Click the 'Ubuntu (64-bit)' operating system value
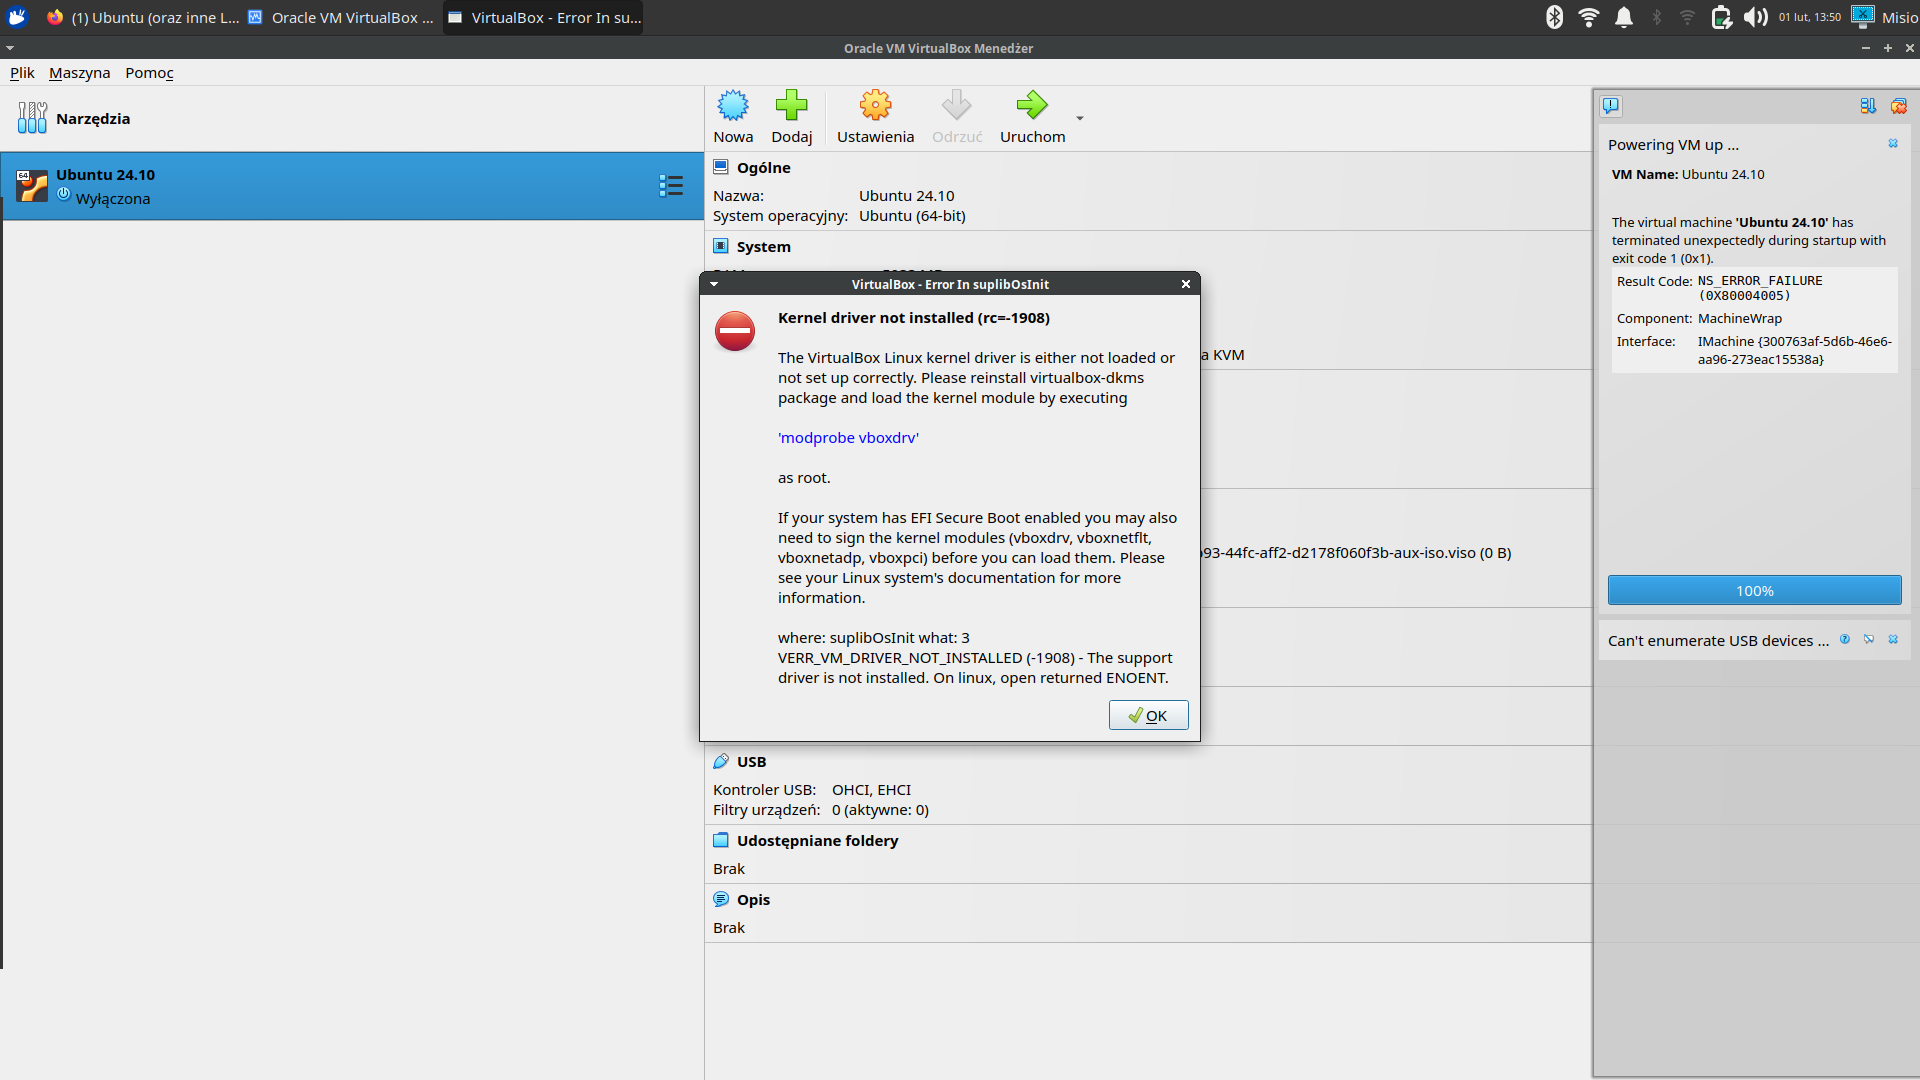Viewport: 1920px width, 1080px height. [912, 216]
